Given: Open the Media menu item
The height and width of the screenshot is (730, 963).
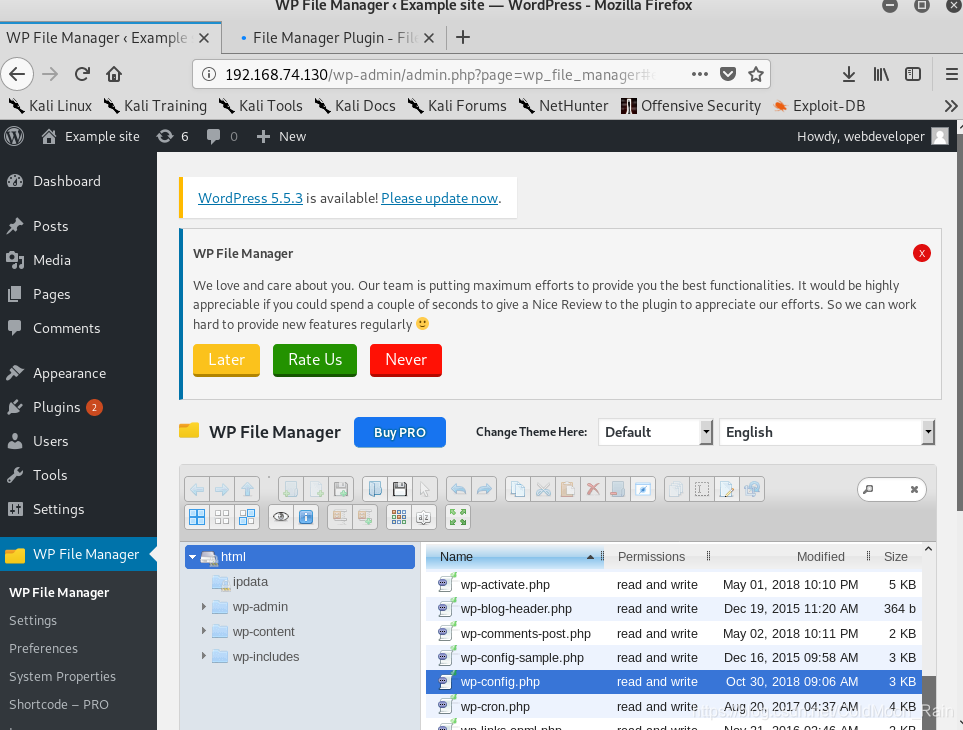Looking at the screenshot, I should [52, 260].
